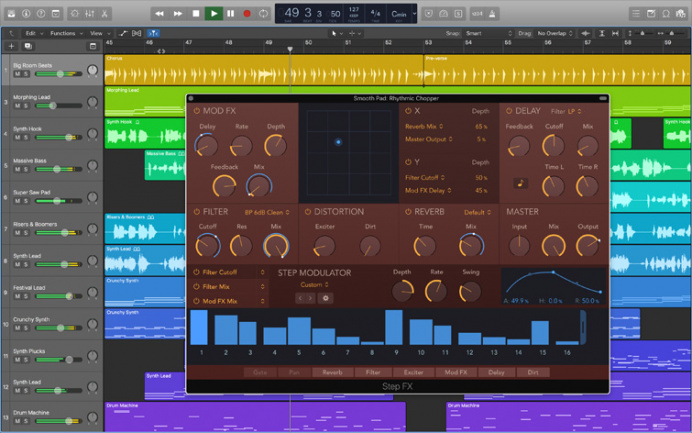Open the Editors scissors icon
This screenshot has height=433, width=692.
(105, 14)
